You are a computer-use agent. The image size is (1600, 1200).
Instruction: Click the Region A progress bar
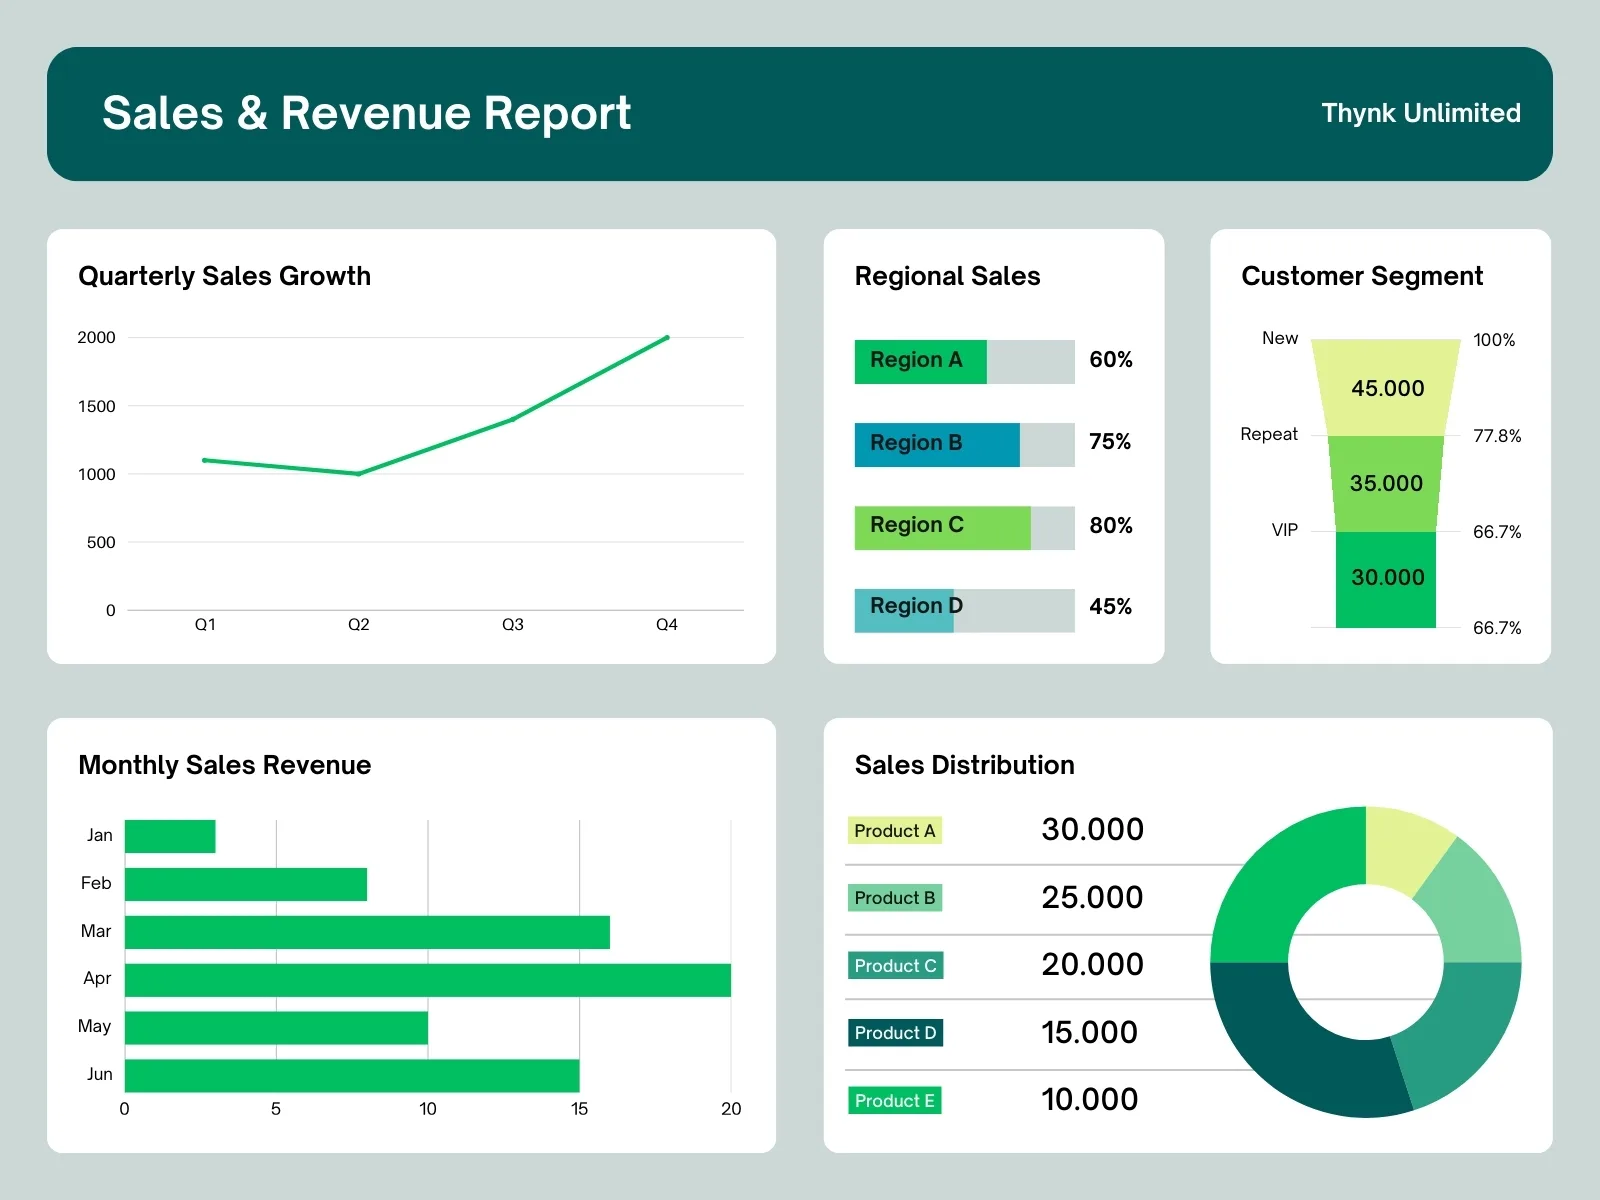click(x=964, y=361)
